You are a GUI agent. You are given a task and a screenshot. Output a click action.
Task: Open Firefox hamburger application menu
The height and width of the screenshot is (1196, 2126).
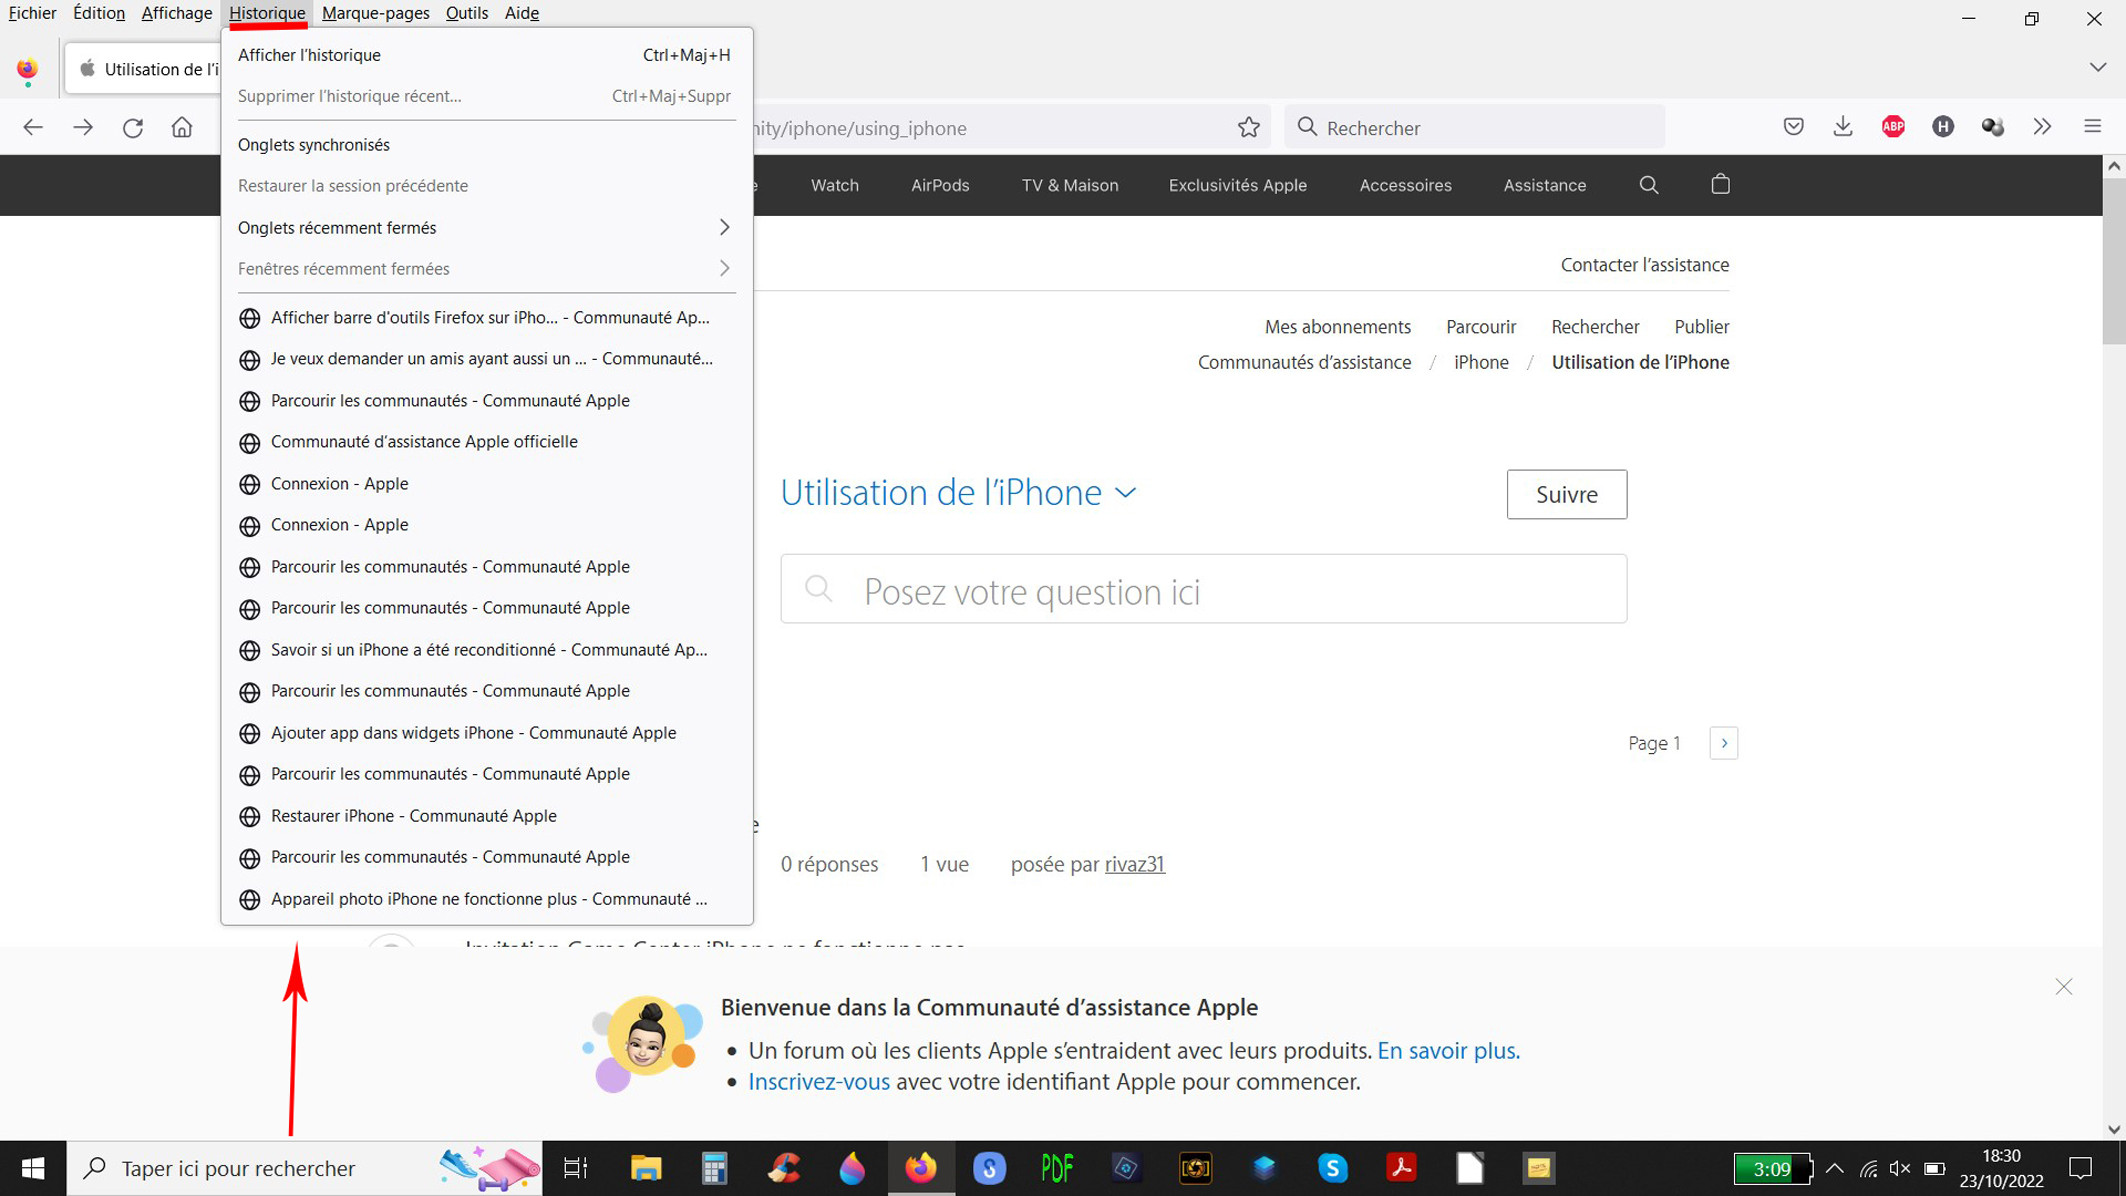[2092, 127]
